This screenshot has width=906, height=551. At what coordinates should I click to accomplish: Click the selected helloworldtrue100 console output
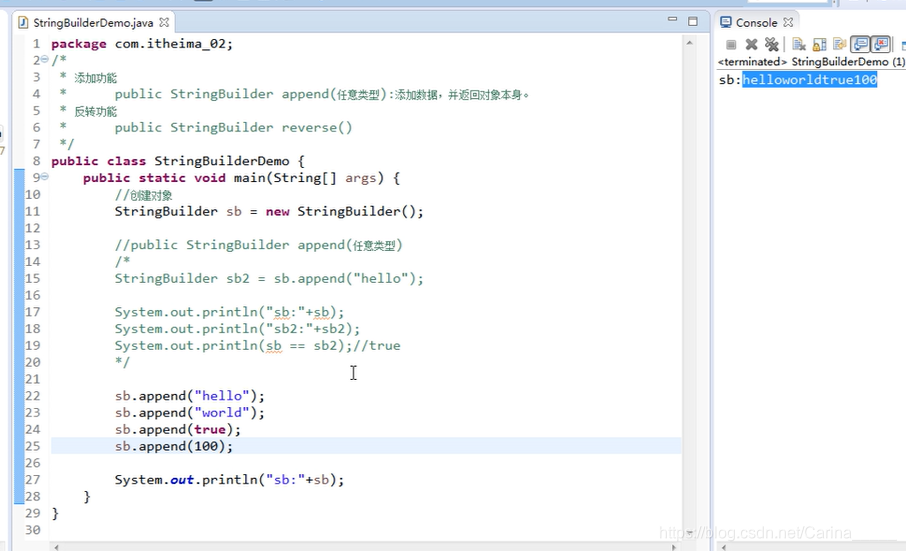tap(810, 80)
